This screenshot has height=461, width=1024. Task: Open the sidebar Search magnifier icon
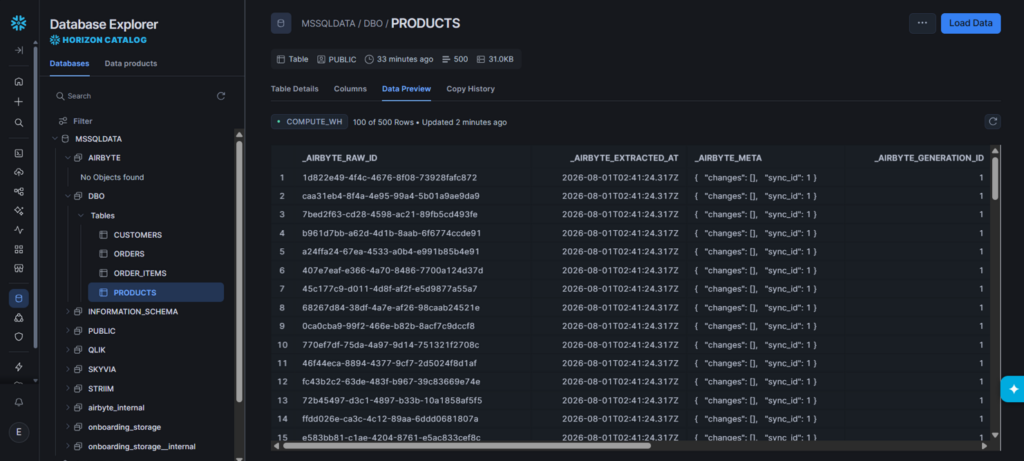[18, 122]
